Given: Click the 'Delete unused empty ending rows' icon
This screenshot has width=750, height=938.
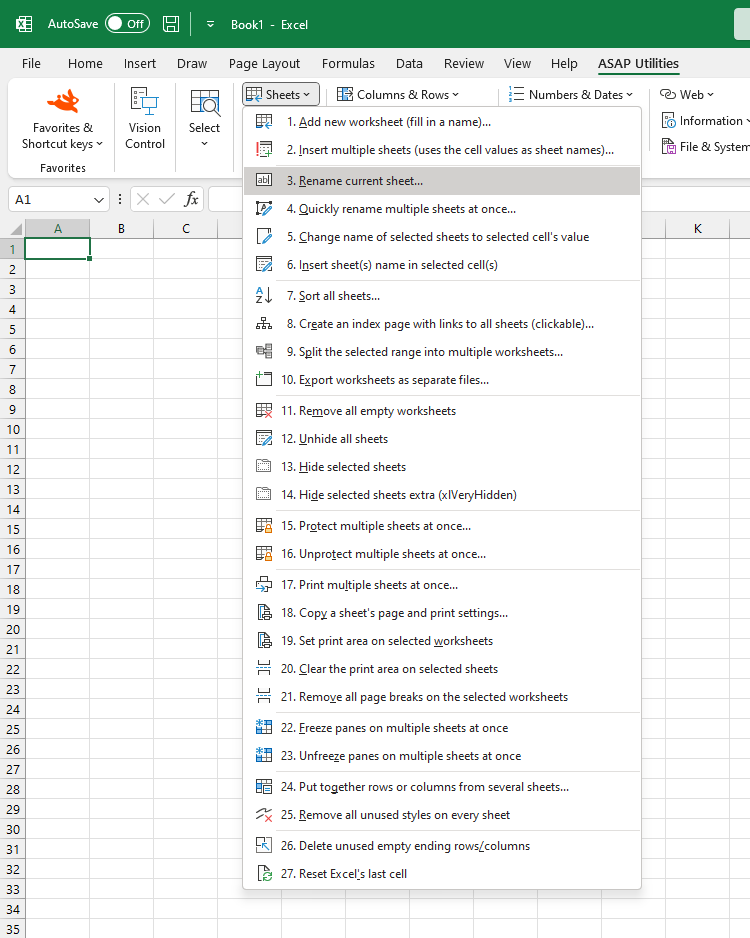Looking at the screenshot, I should point(264,845).
